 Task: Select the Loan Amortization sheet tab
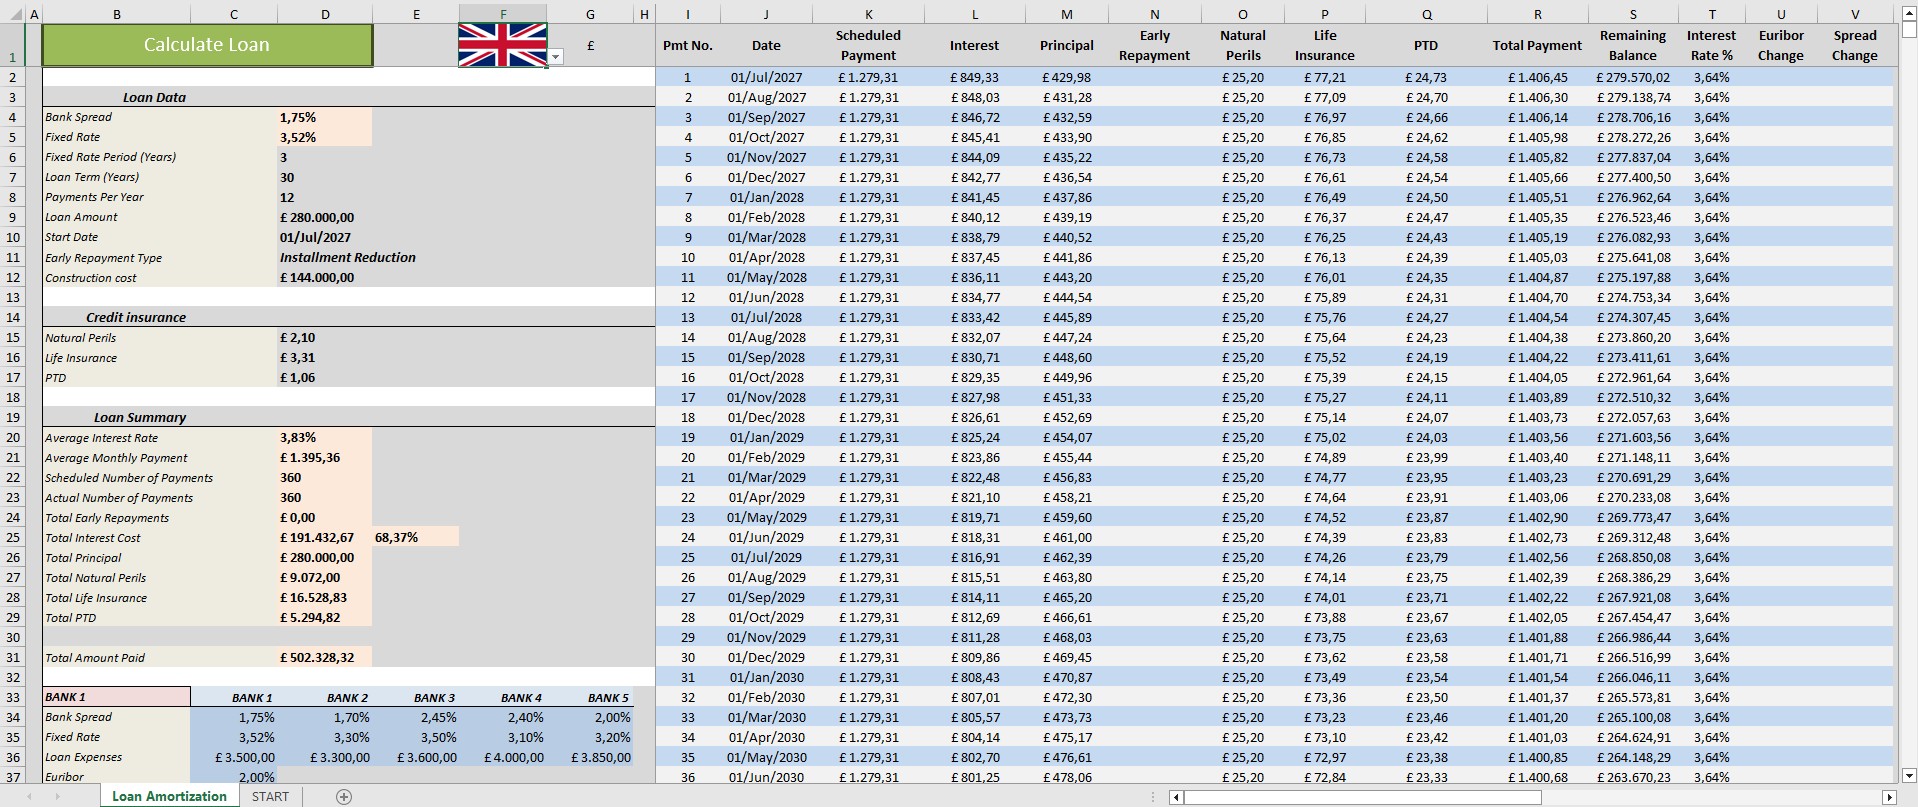coord(169,797)
